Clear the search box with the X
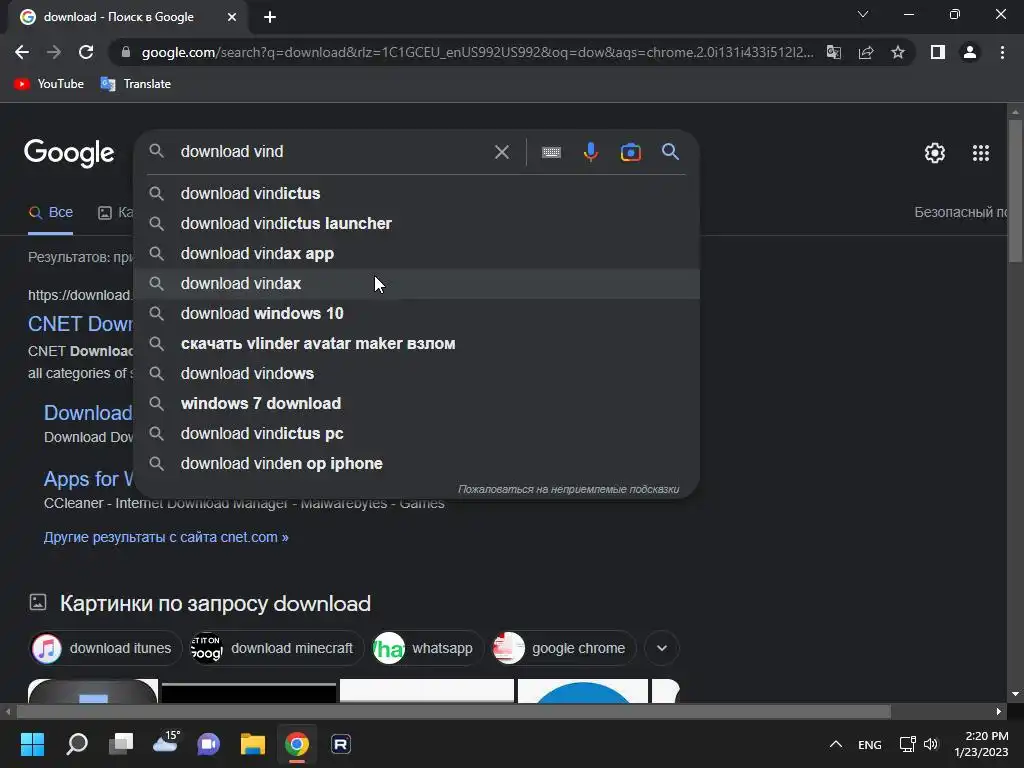Viewport: 1024px width, 768px height. point(502,152)
